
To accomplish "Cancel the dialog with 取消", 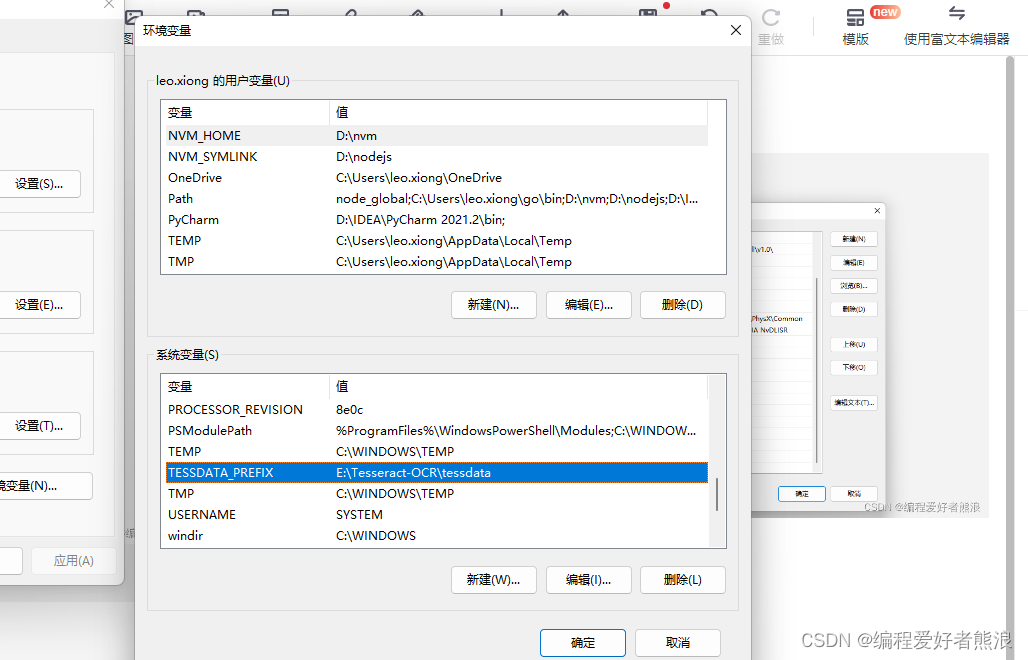I will tap(678, 643).
